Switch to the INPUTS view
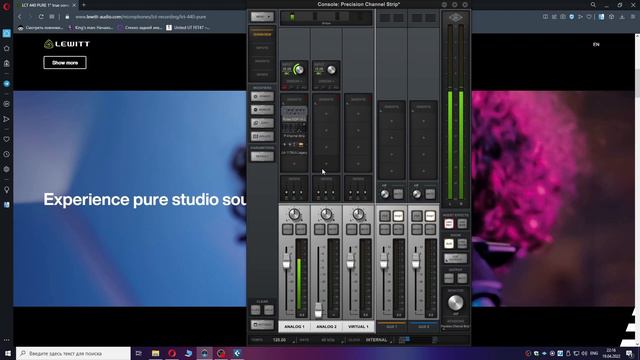Viewport: 640px width, 360px height. 262,48
